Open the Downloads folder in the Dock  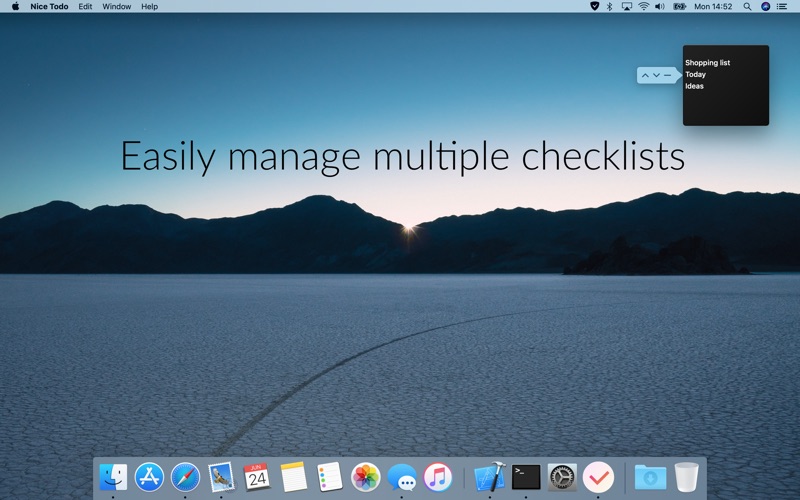click(651, 478)
